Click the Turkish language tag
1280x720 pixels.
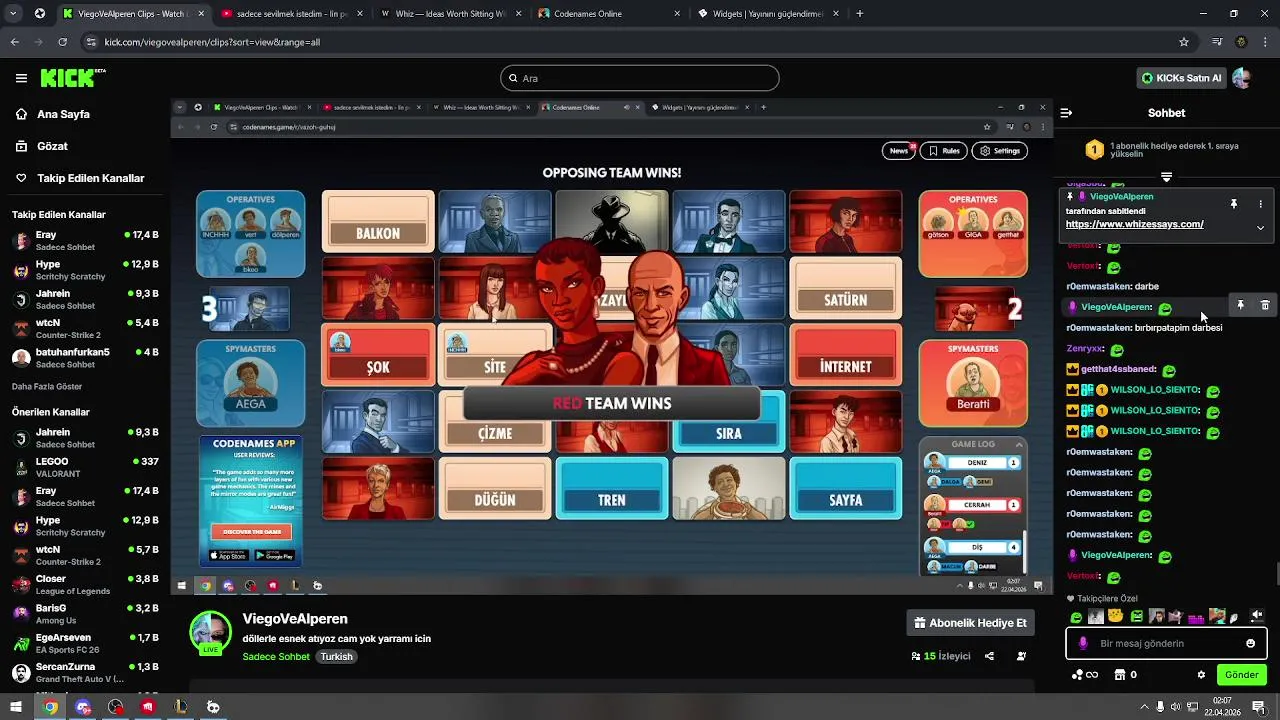(336, 657)
